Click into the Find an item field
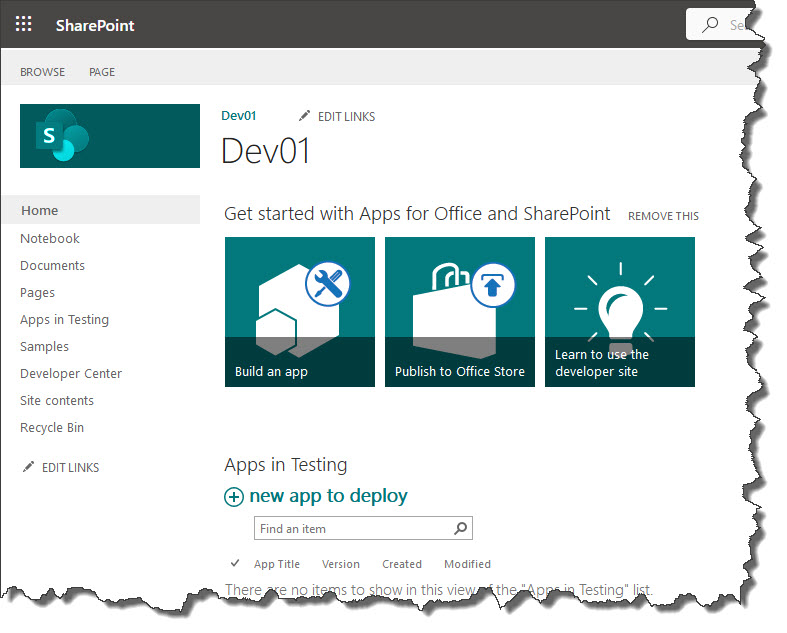 (x=363, y=528)
